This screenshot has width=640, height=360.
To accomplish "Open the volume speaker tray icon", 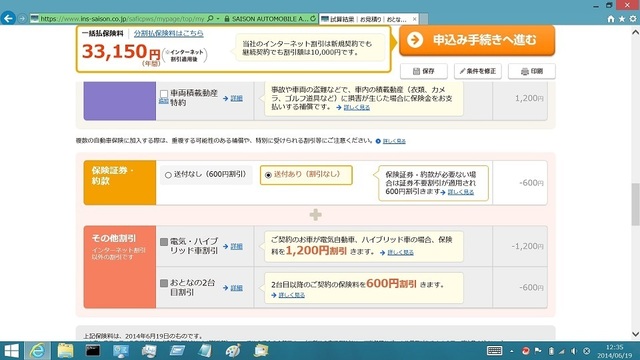I will point(574,351).
